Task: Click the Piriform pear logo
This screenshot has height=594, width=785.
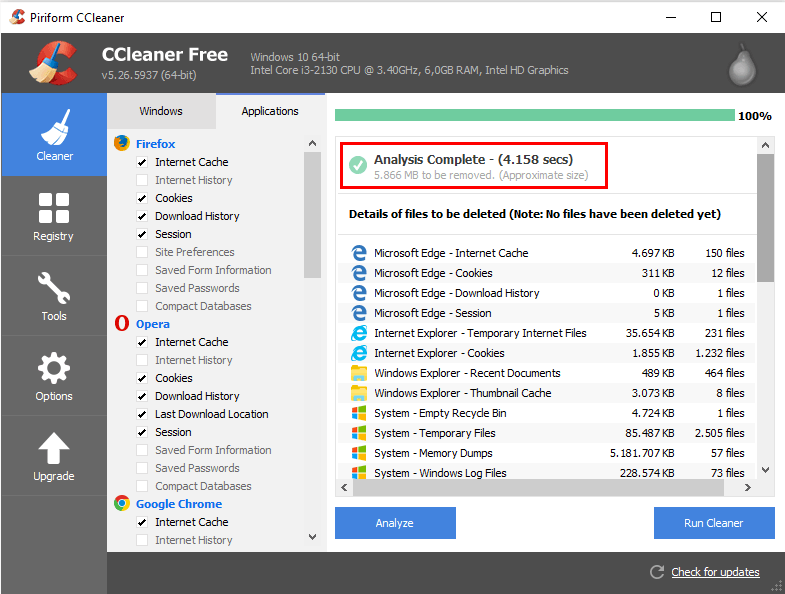Action: (x=742, y=65)
